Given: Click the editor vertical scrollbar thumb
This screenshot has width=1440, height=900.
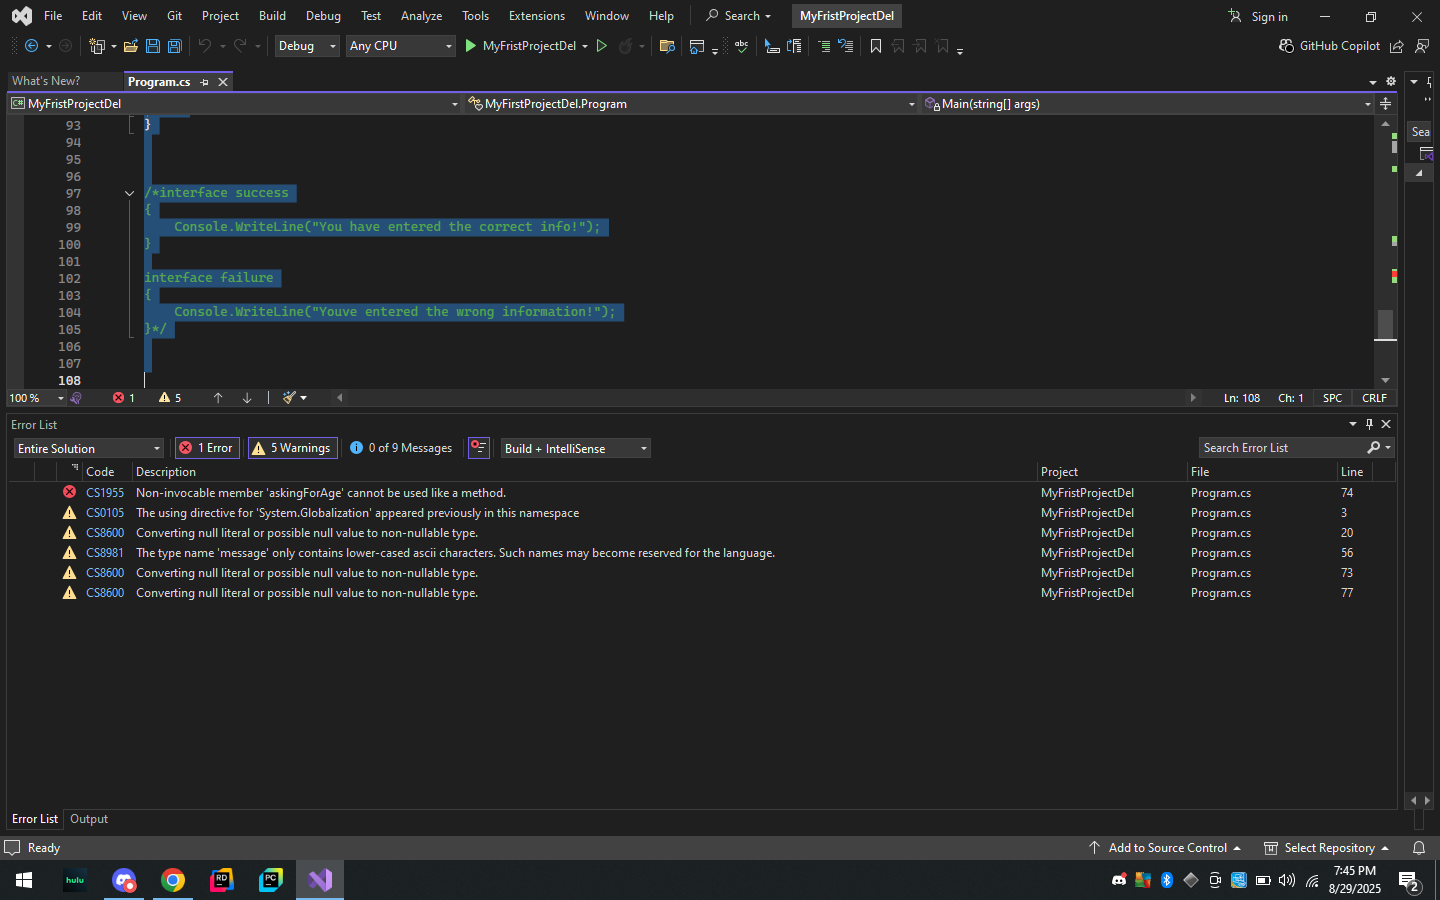Looking at the screenshot, I should (x=1385, y=324).
